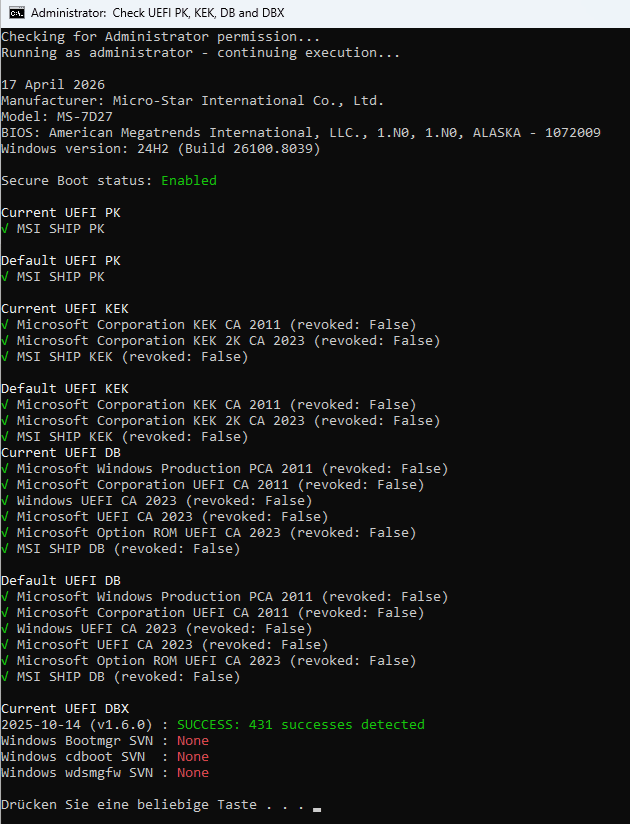Click checkmark beside MSI SHIP DB under Current UEFI DB
This screenshot has width=630, height=824.
tap(5, 549)
